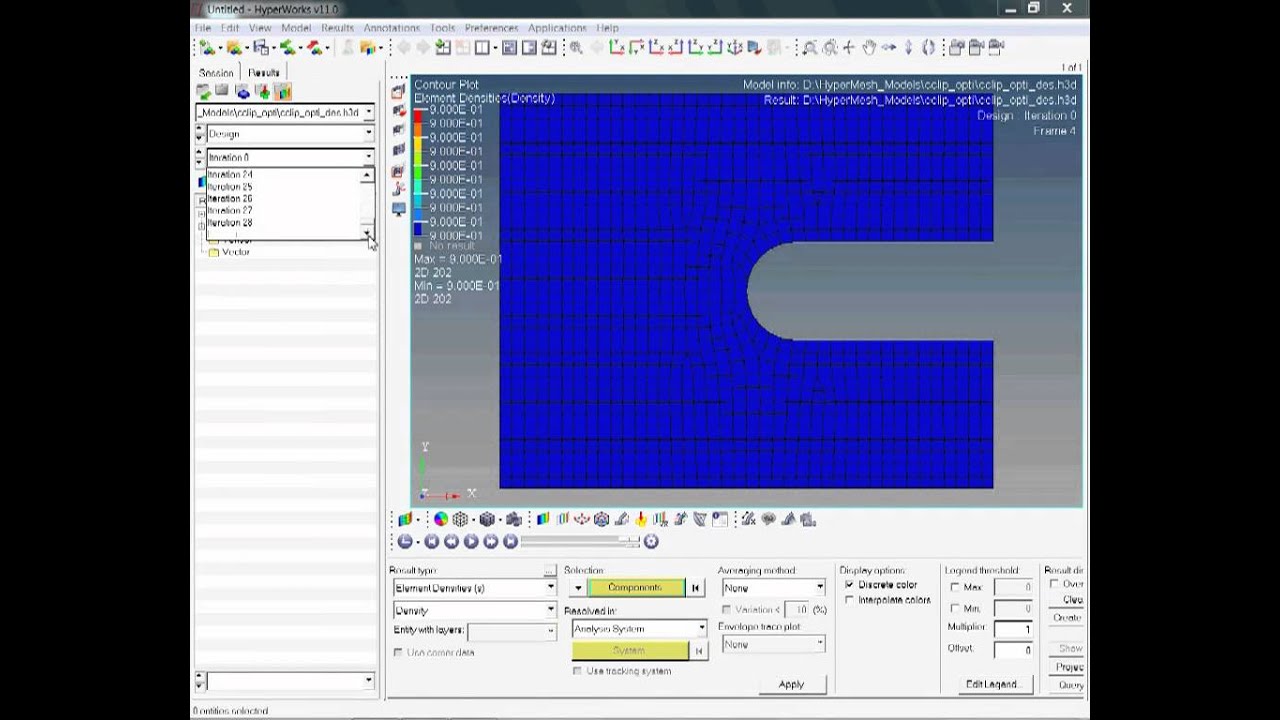Step to the previous animation frame
Viewport: 1280px width, 720px height.
tap(451, 541)
